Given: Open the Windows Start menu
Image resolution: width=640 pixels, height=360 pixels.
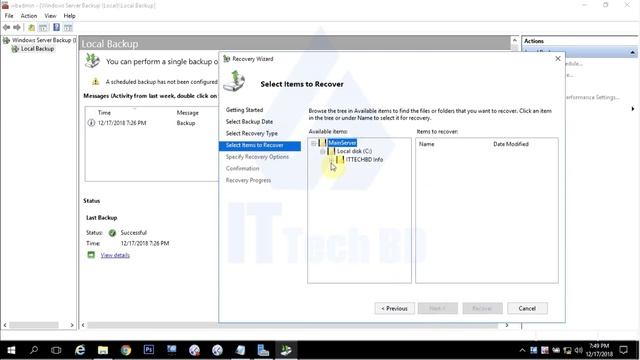Looking at the screenshot, I should tap(11, 350).
